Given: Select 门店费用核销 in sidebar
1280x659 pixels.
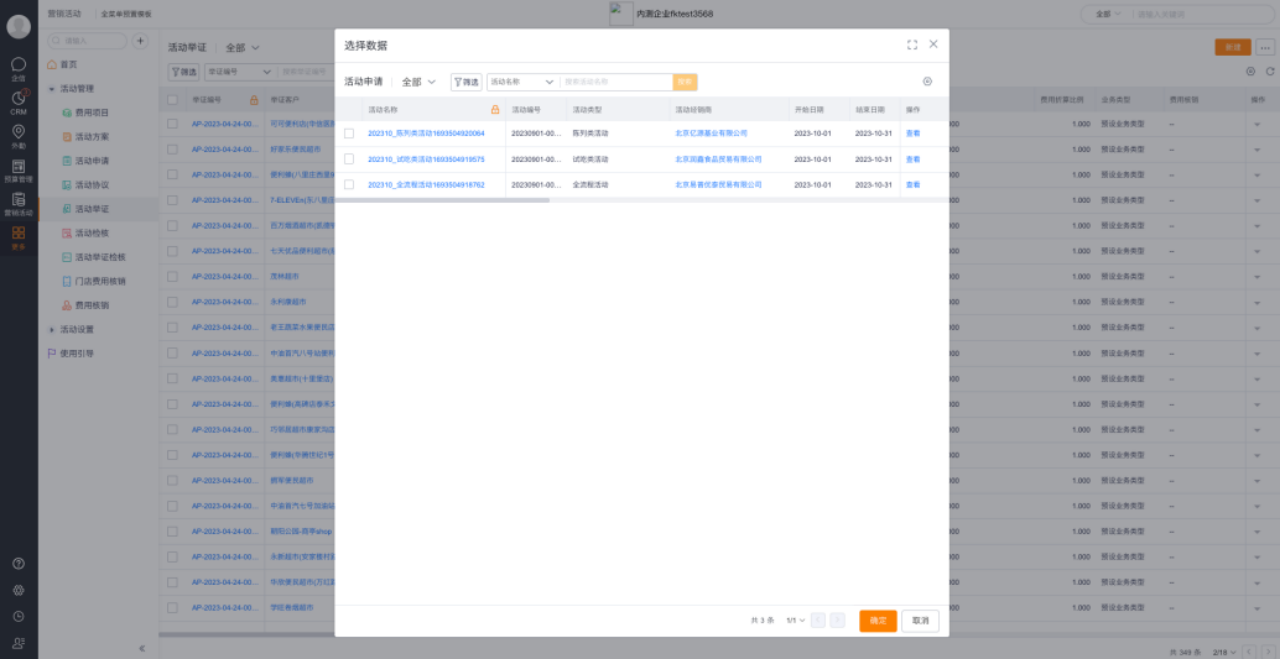Looking at the screenshot, I should pyautogui.click(x=100, y=281).
